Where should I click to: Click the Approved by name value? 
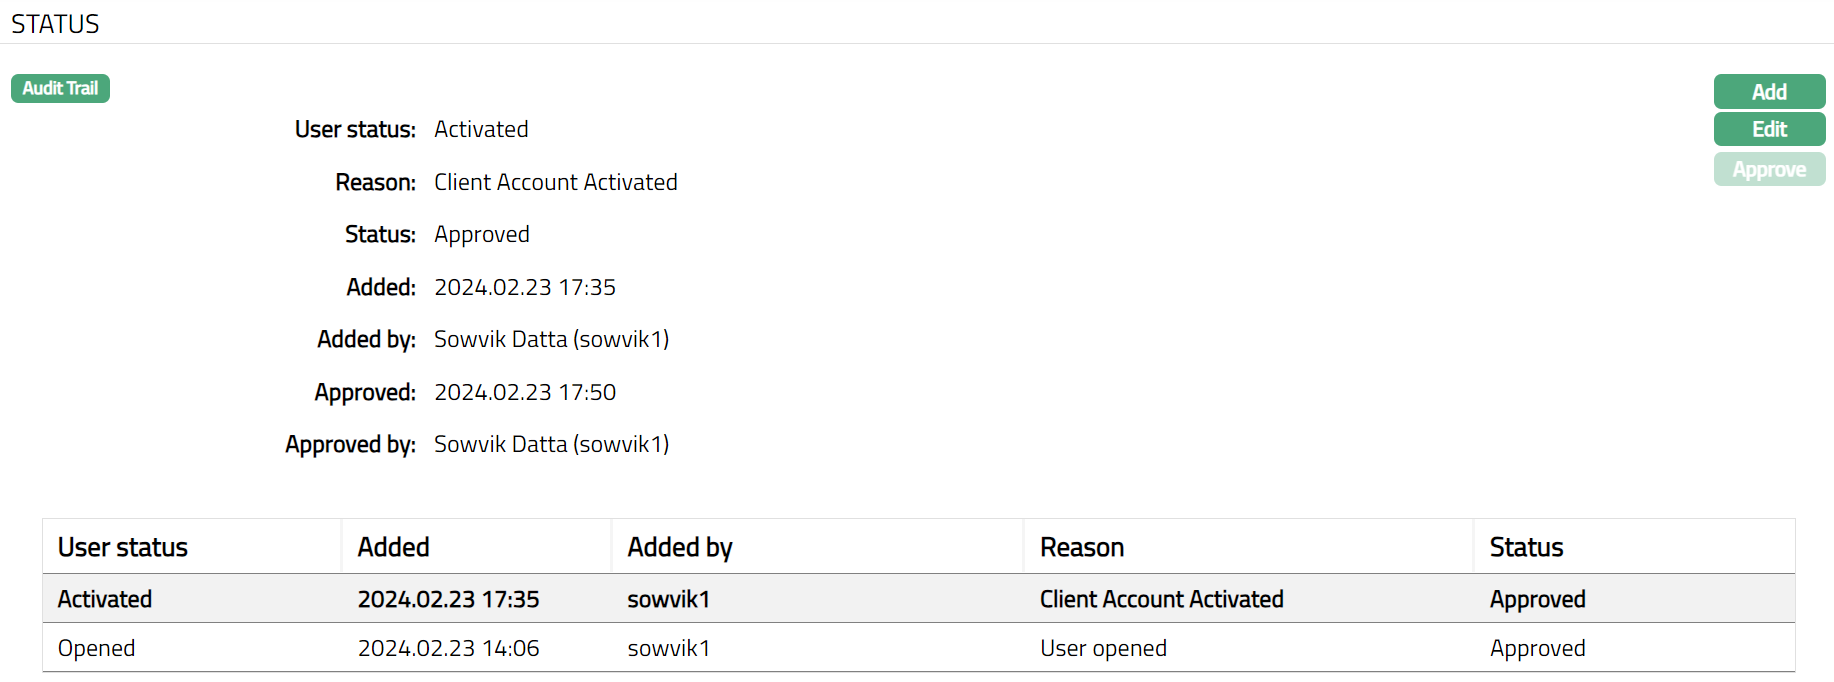pyautogui.click(x=551, y=444)
